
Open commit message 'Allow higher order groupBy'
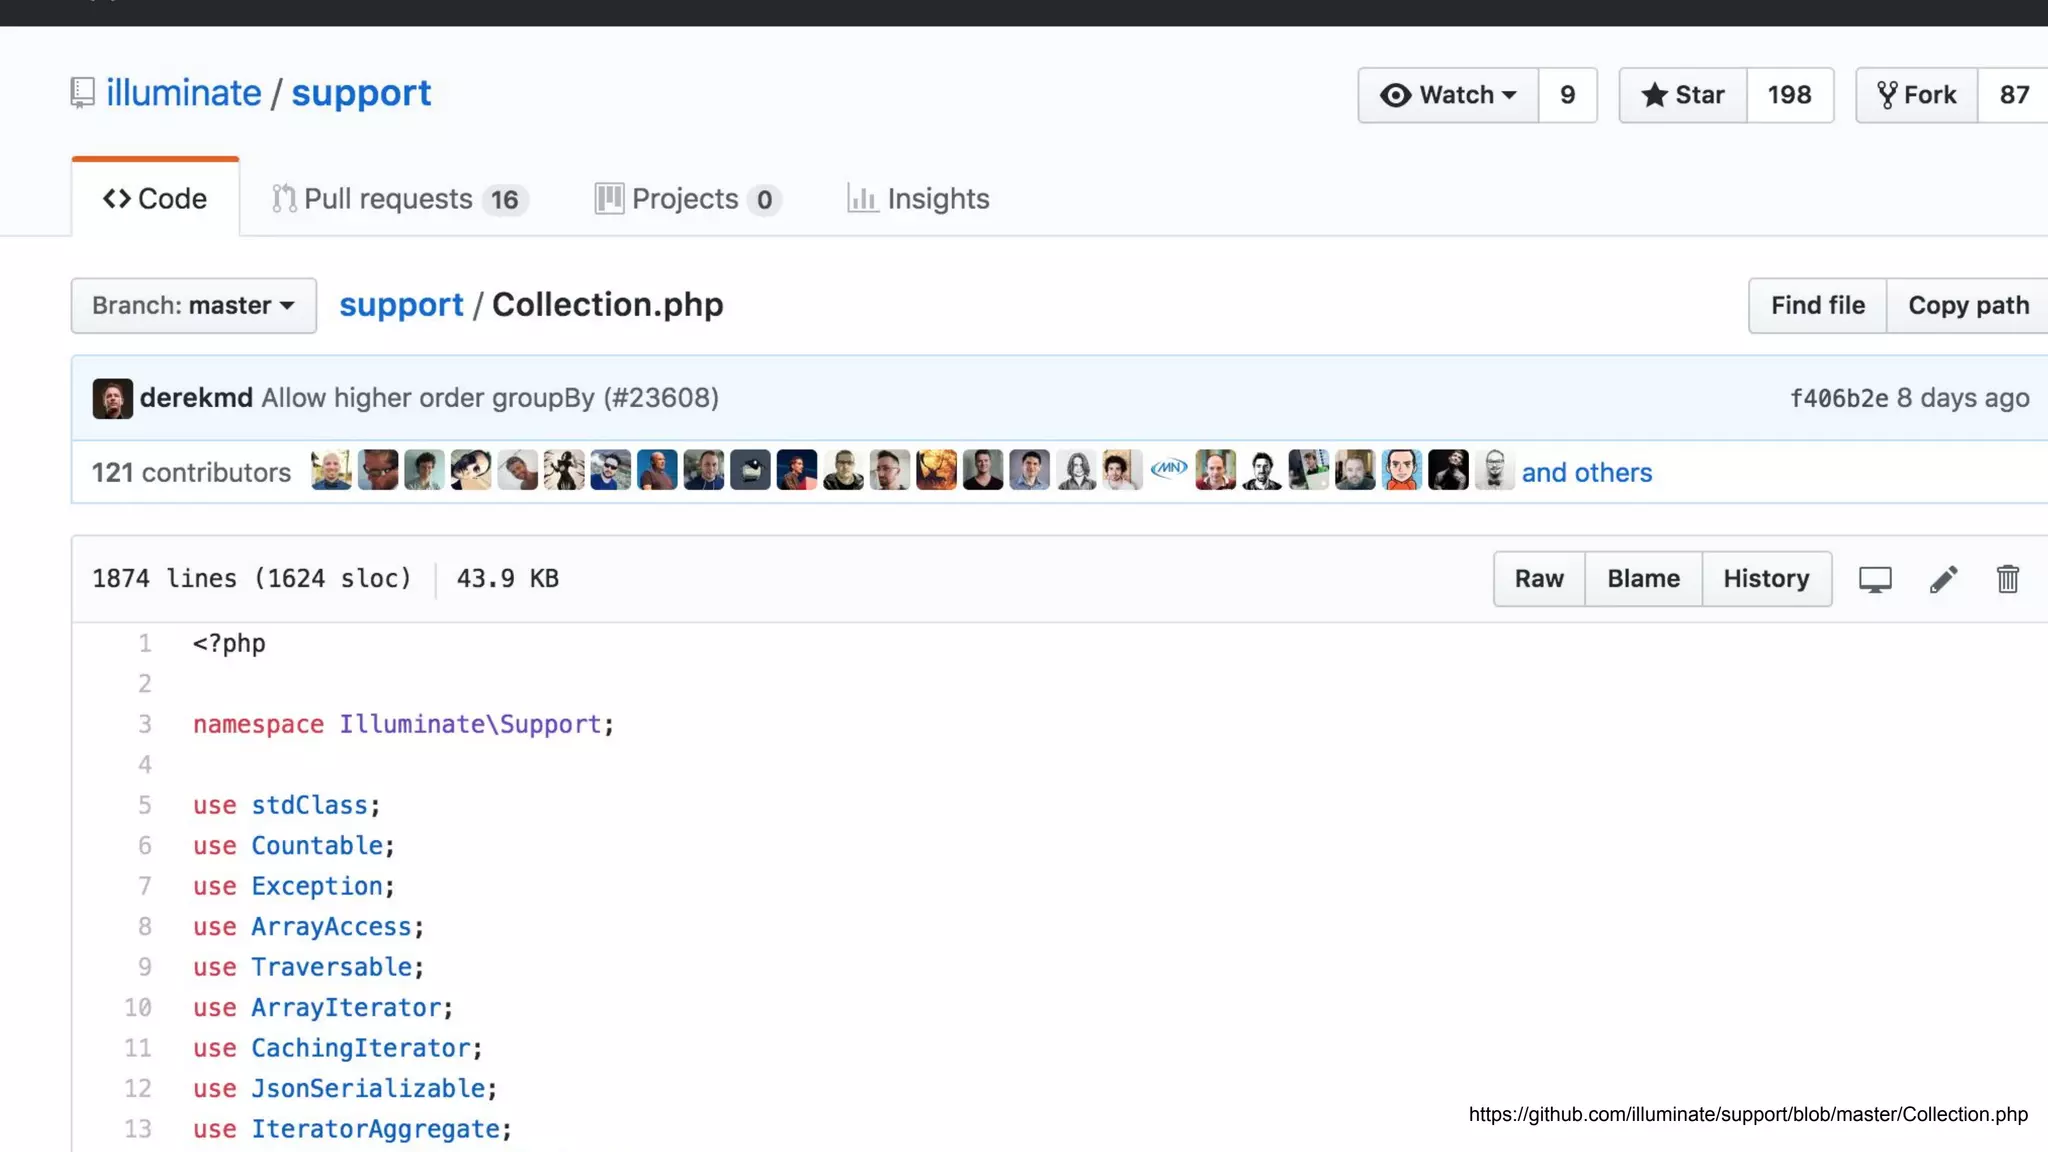click(428, 398)
